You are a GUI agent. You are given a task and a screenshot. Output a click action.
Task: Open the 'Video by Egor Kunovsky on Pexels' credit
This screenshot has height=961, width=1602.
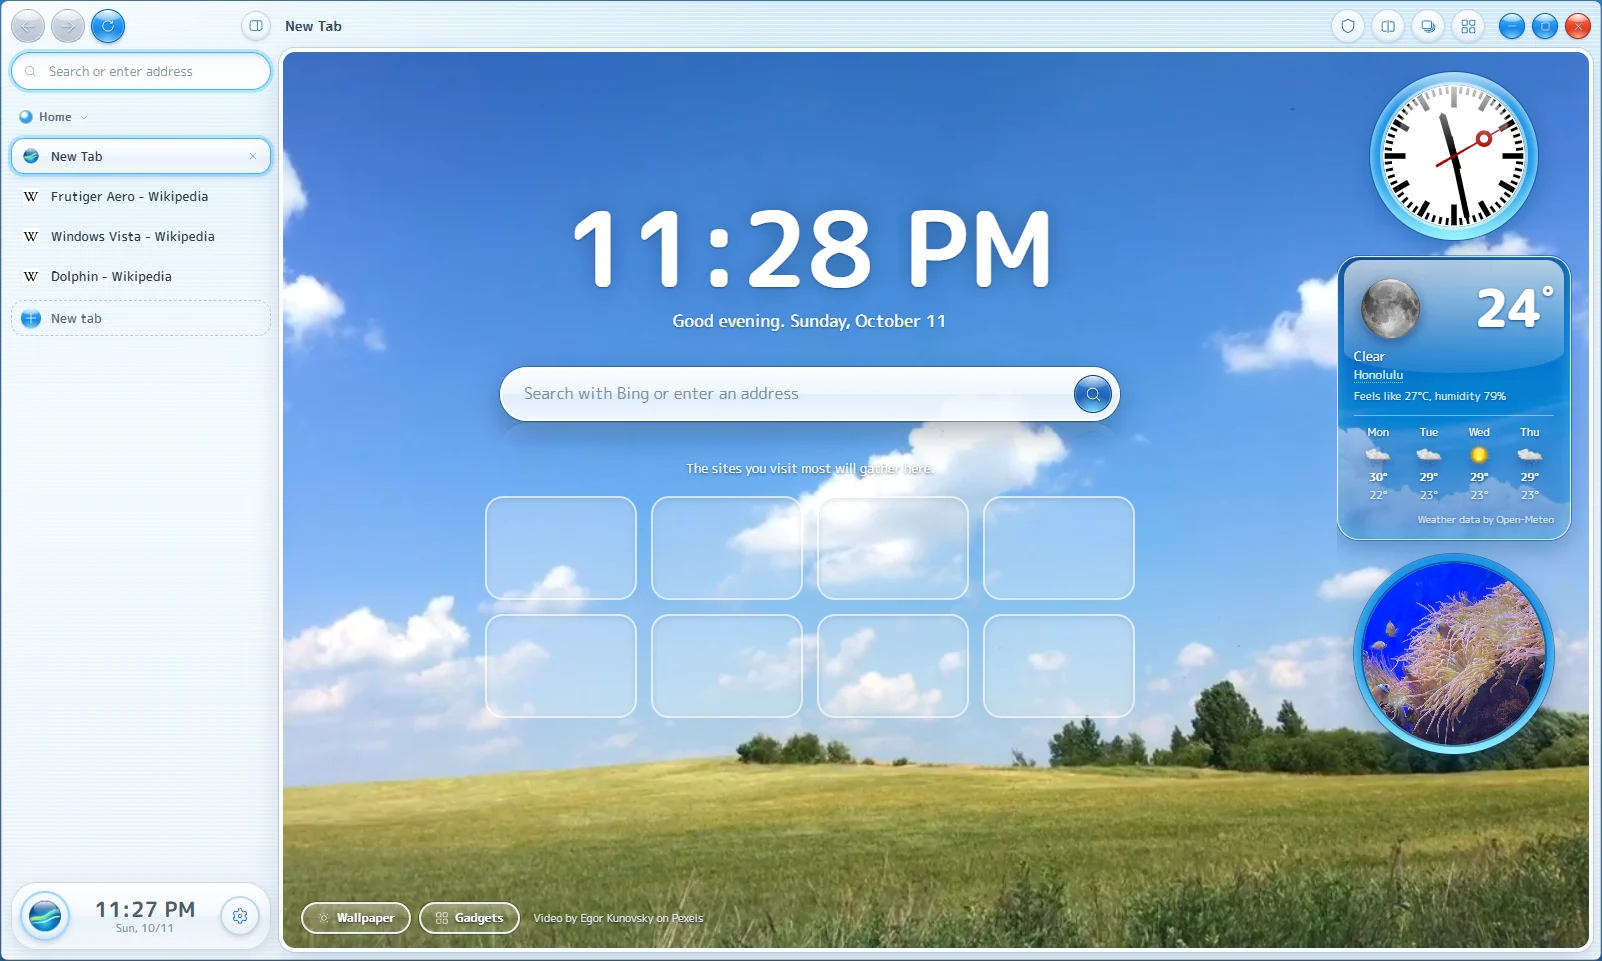618,918
